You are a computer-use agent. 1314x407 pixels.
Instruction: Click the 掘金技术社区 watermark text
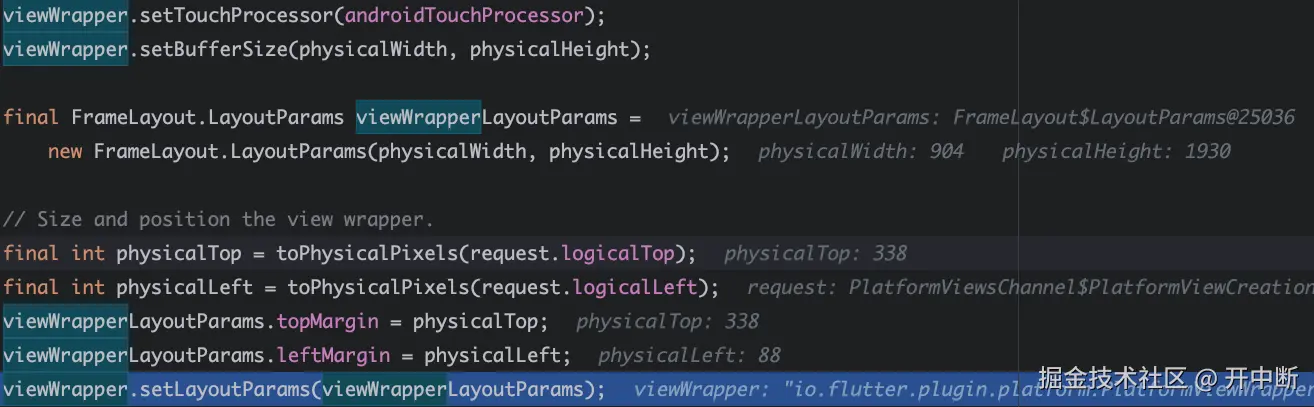click(1112, 379)
